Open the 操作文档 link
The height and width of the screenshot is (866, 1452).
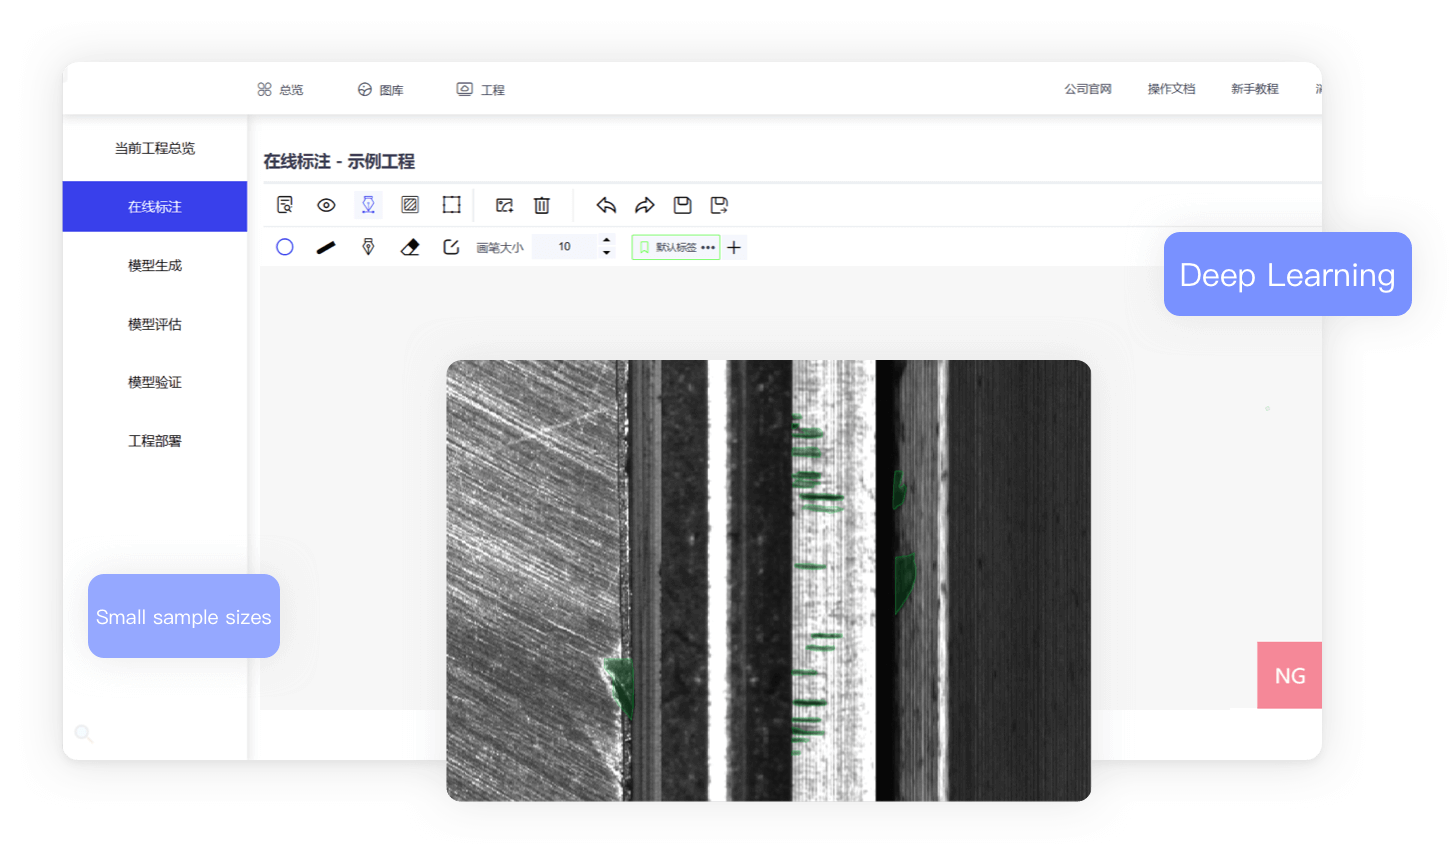pos(1171,89)
